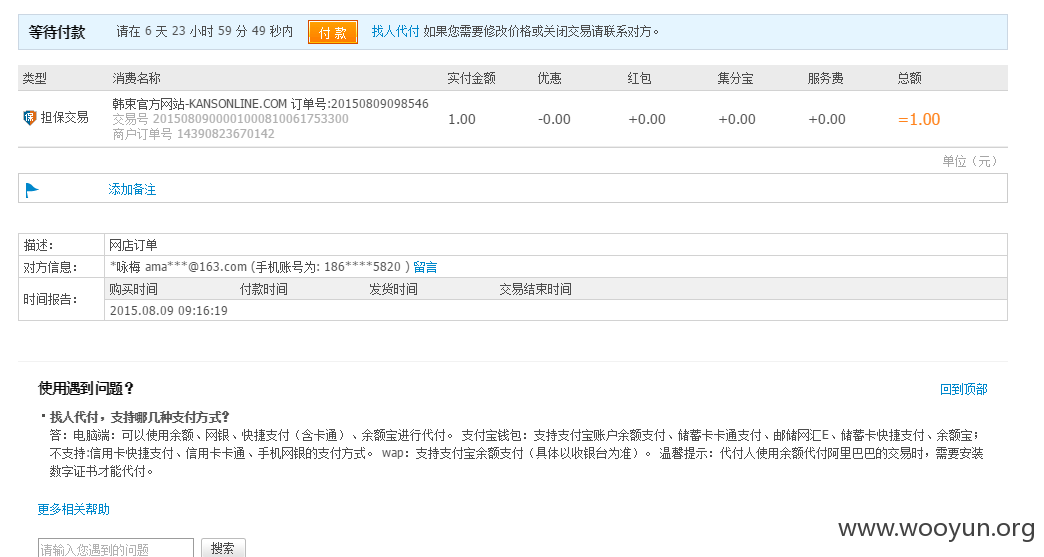Click the 交易结束时间 column label
The width and height of the screenshot is (1044, 557).
pos(535,289)
